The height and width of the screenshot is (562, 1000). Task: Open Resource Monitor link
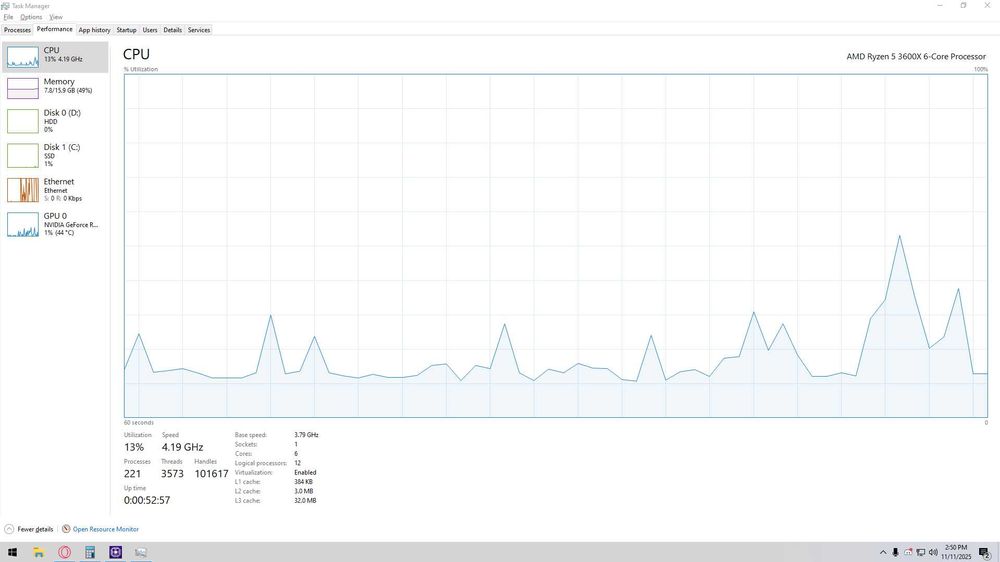click(105, 529)
